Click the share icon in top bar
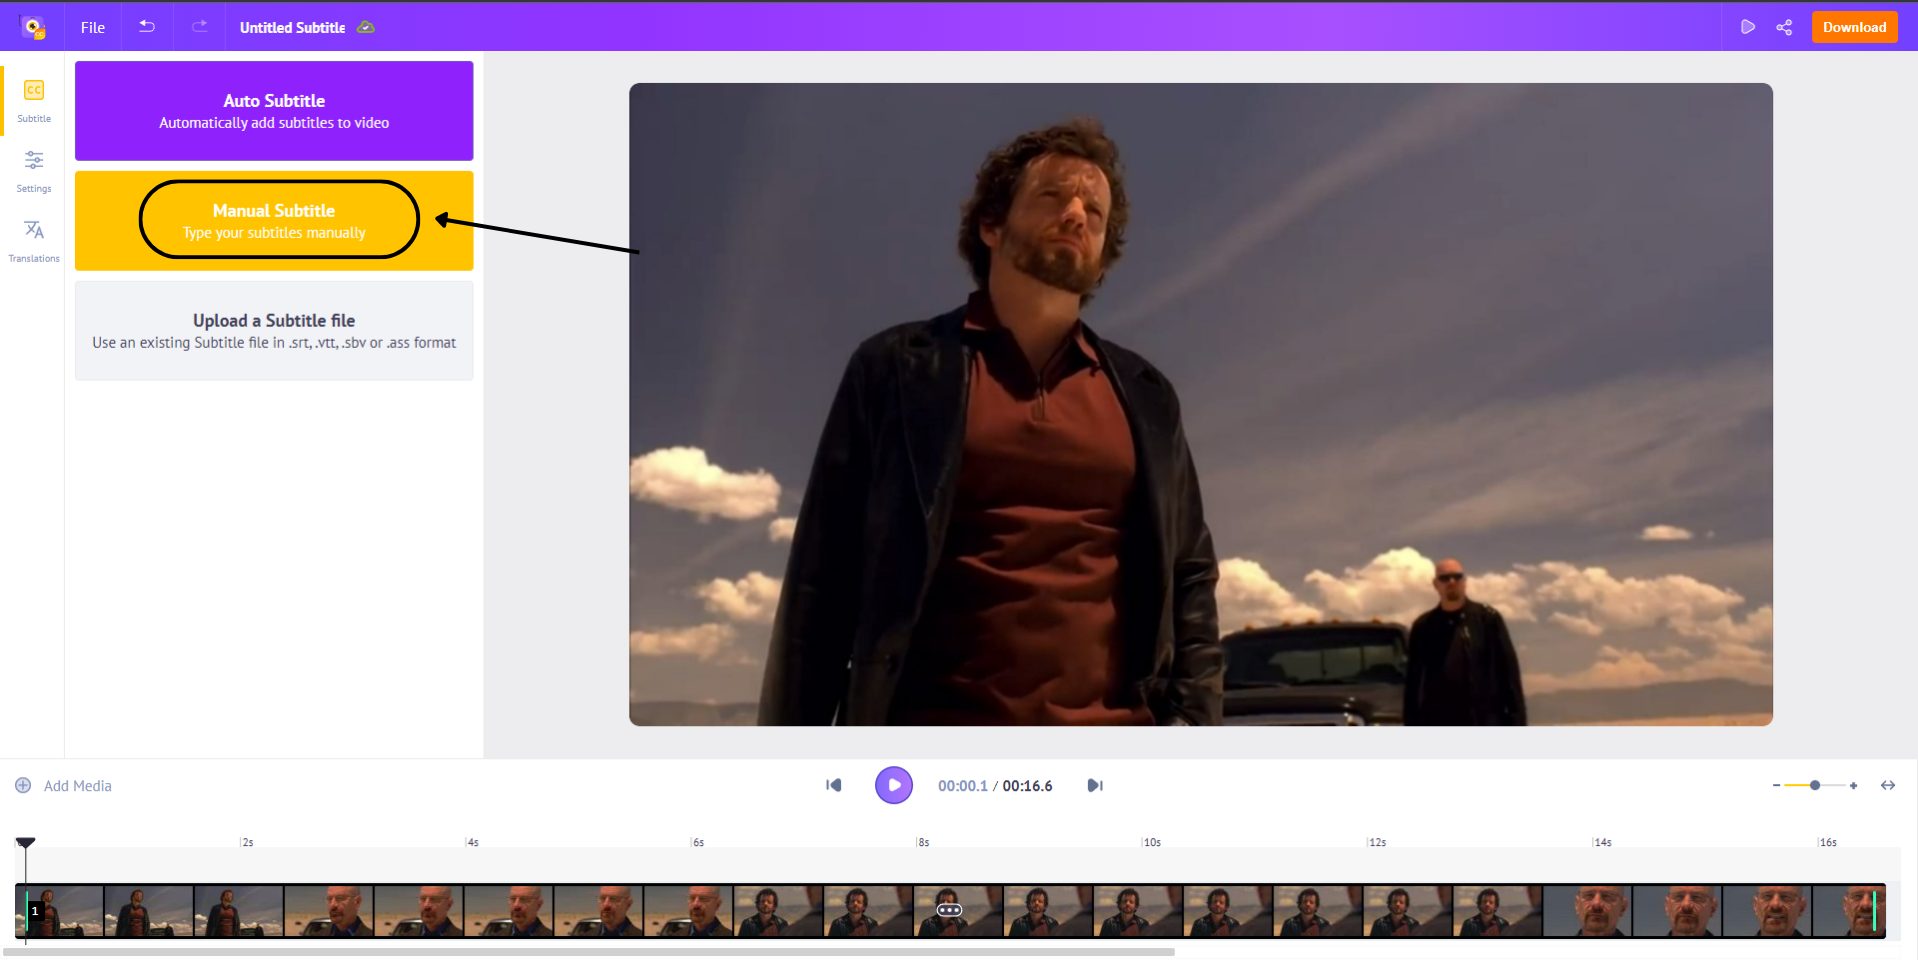The image size is (1918, 960). point(1784,27)
